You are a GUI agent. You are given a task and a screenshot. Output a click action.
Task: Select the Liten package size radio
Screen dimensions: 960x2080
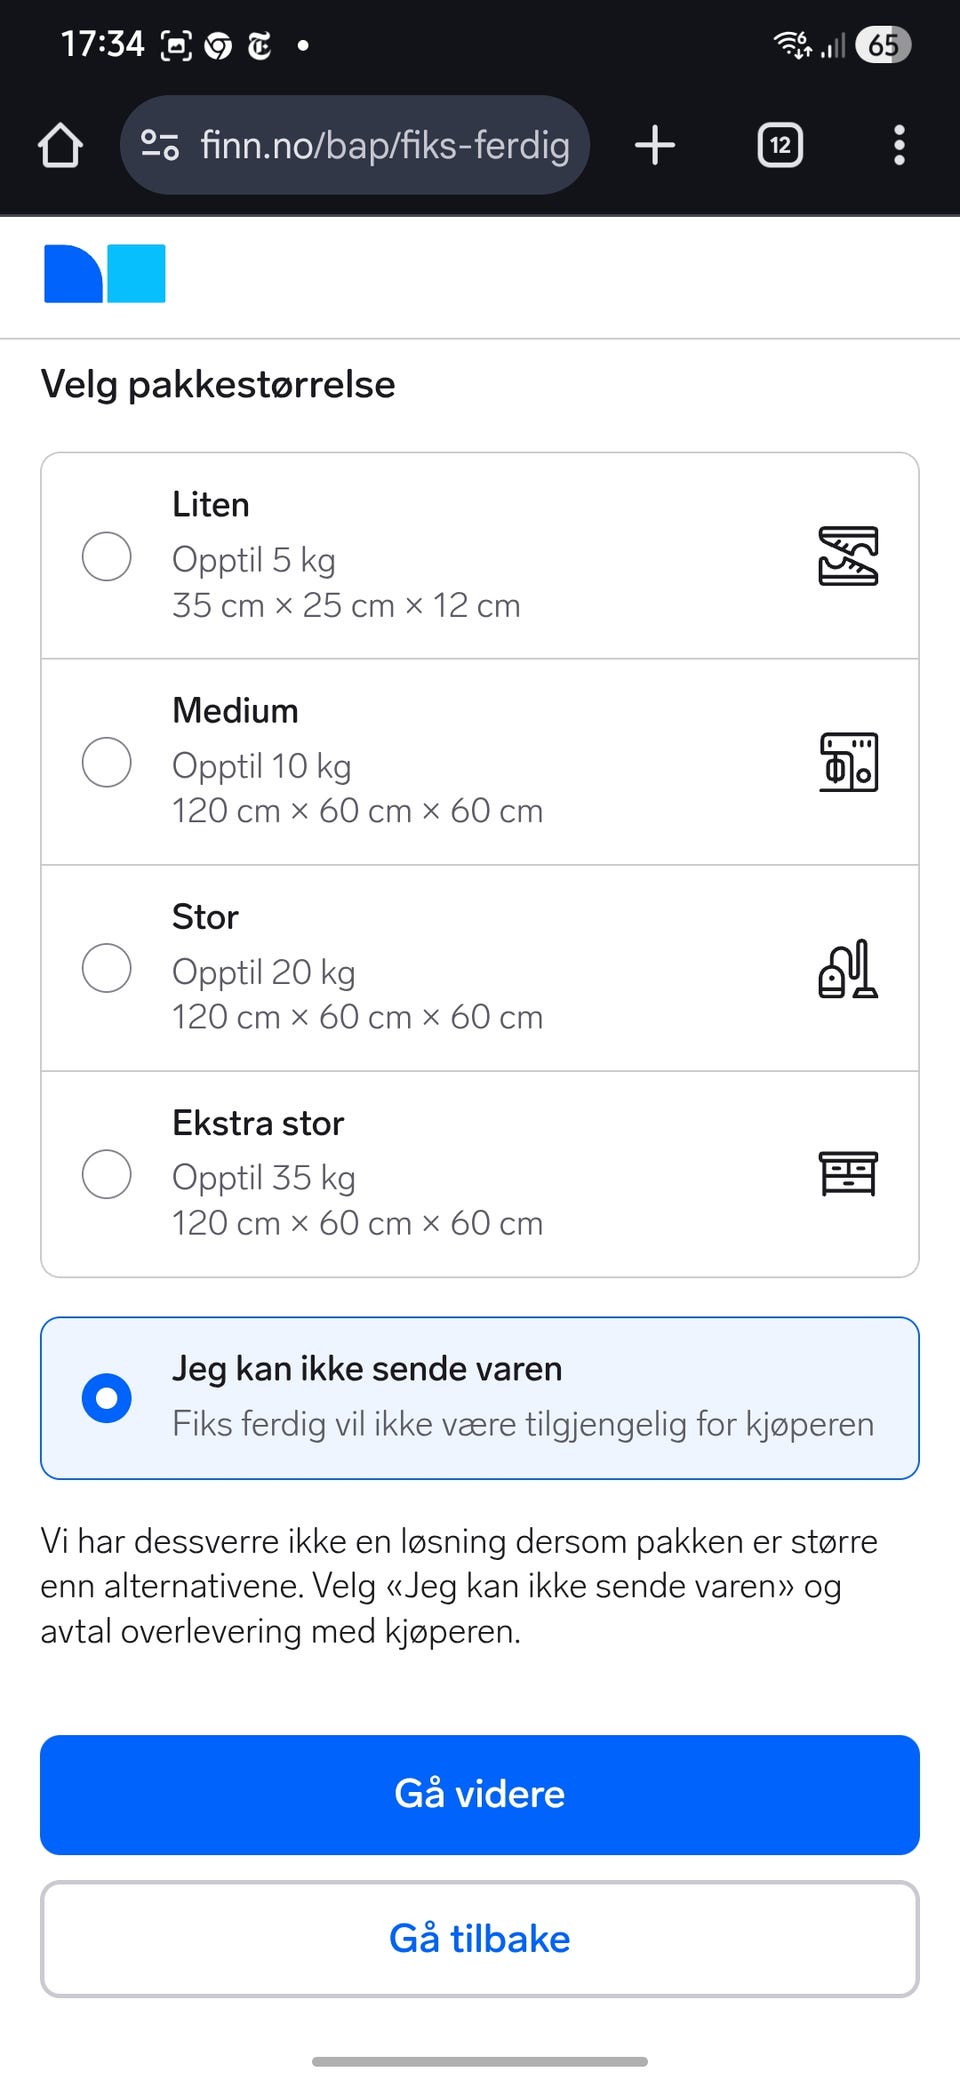[107, 556]
